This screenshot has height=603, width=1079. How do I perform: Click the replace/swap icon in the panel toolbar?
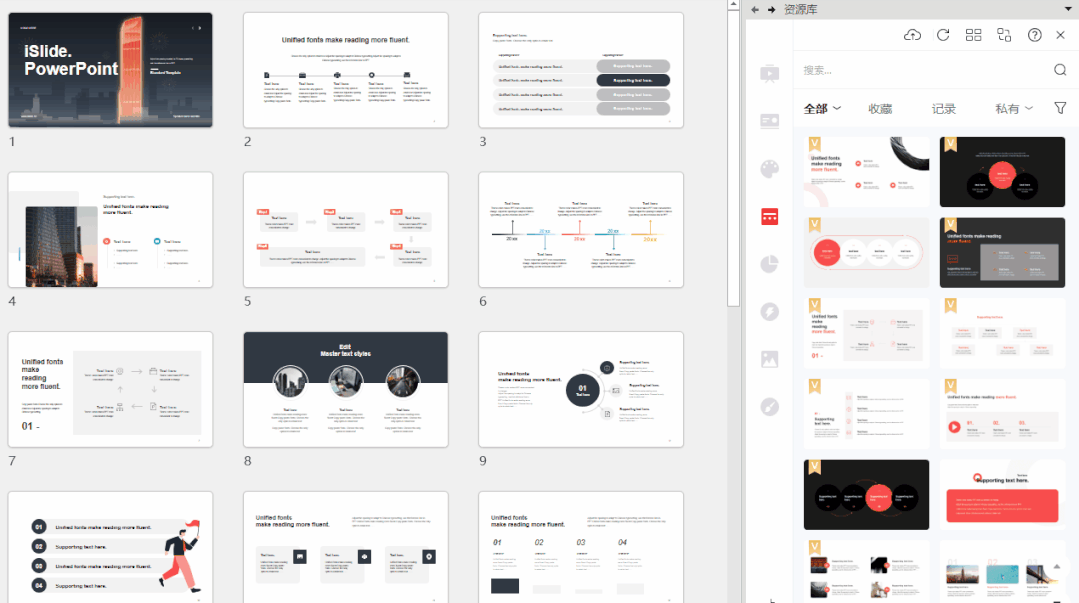[1004, 35]
